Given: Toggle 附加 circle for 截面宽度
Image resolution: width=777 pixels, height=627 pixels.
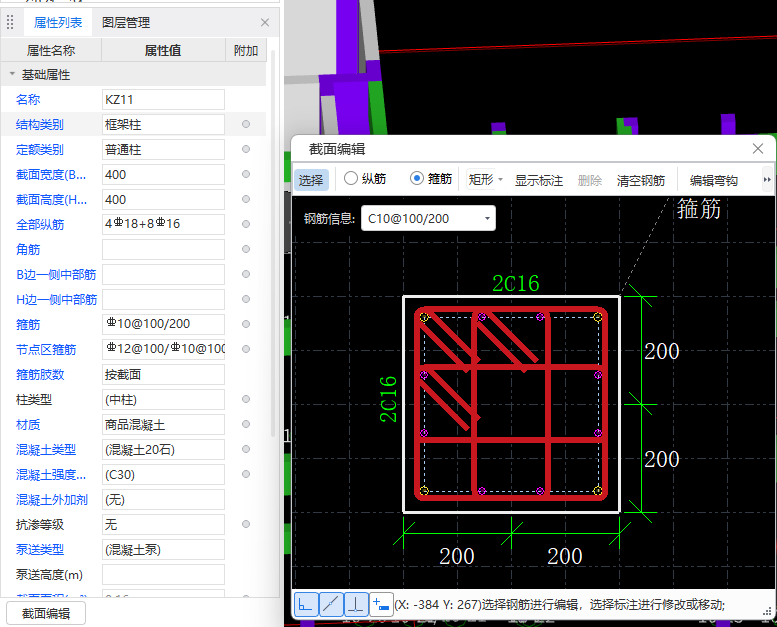Looking at the screenshot, I should click(246, 174).
